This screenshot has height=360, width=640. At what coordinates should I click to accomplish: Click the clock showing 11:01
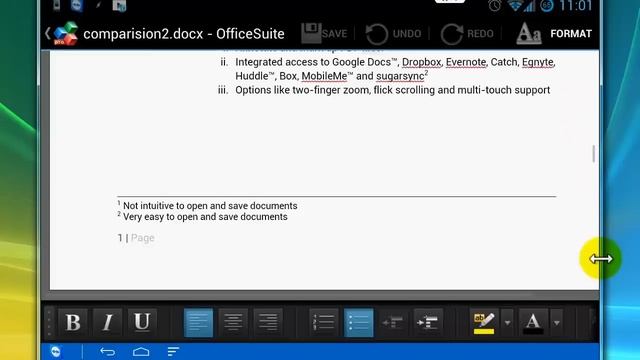click(576, 6)
